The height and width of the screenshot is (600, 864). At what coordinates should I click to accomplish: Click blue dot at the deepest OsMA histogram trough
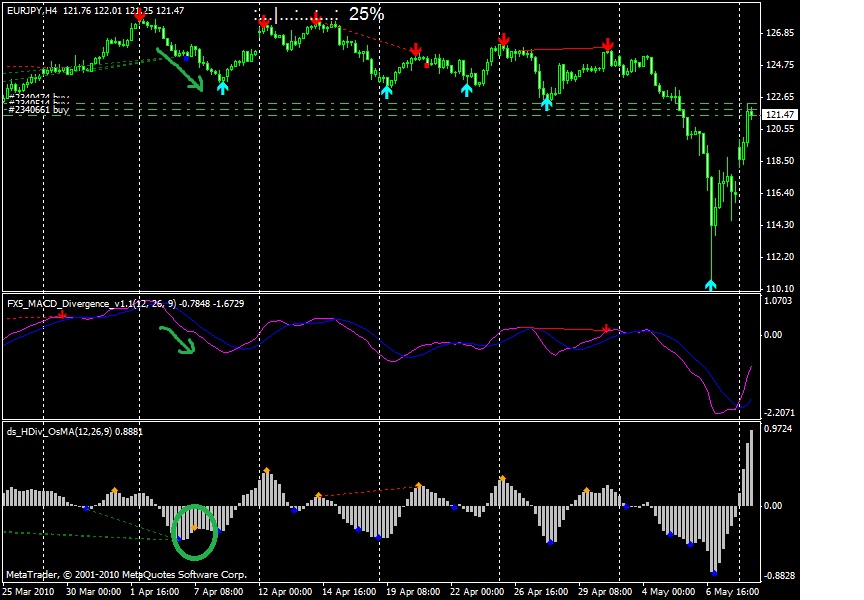(x=714, y=572)
